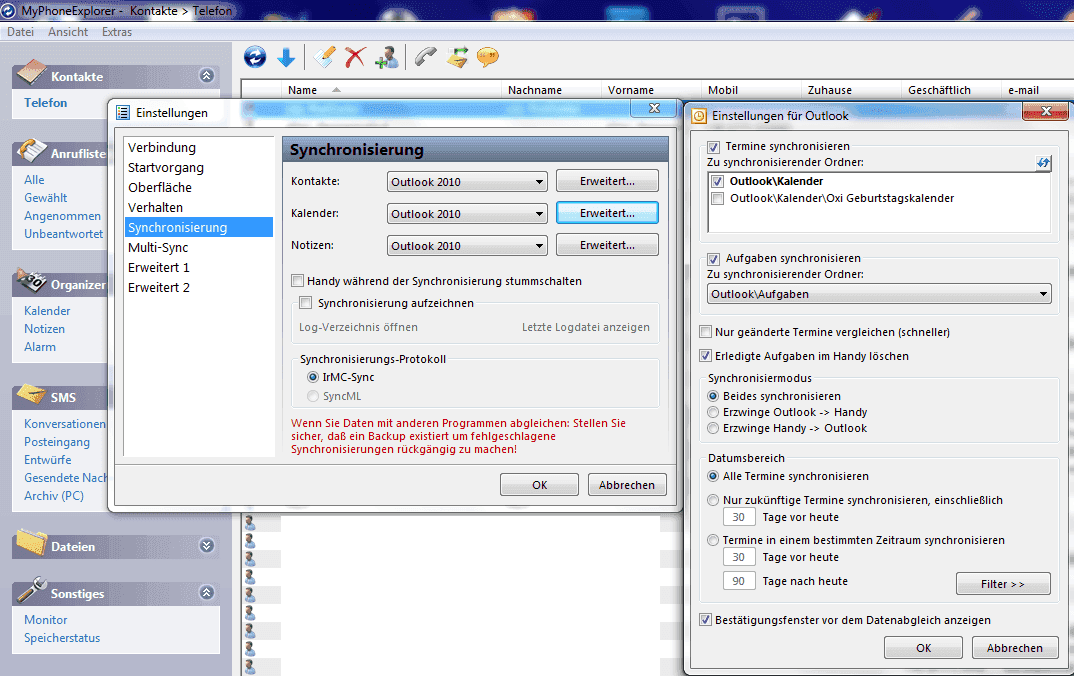Click Erweitert button for Kontakte
The height and width of the screenshot is (676, 1074).
pyautogui.click(x=607, y=181)
